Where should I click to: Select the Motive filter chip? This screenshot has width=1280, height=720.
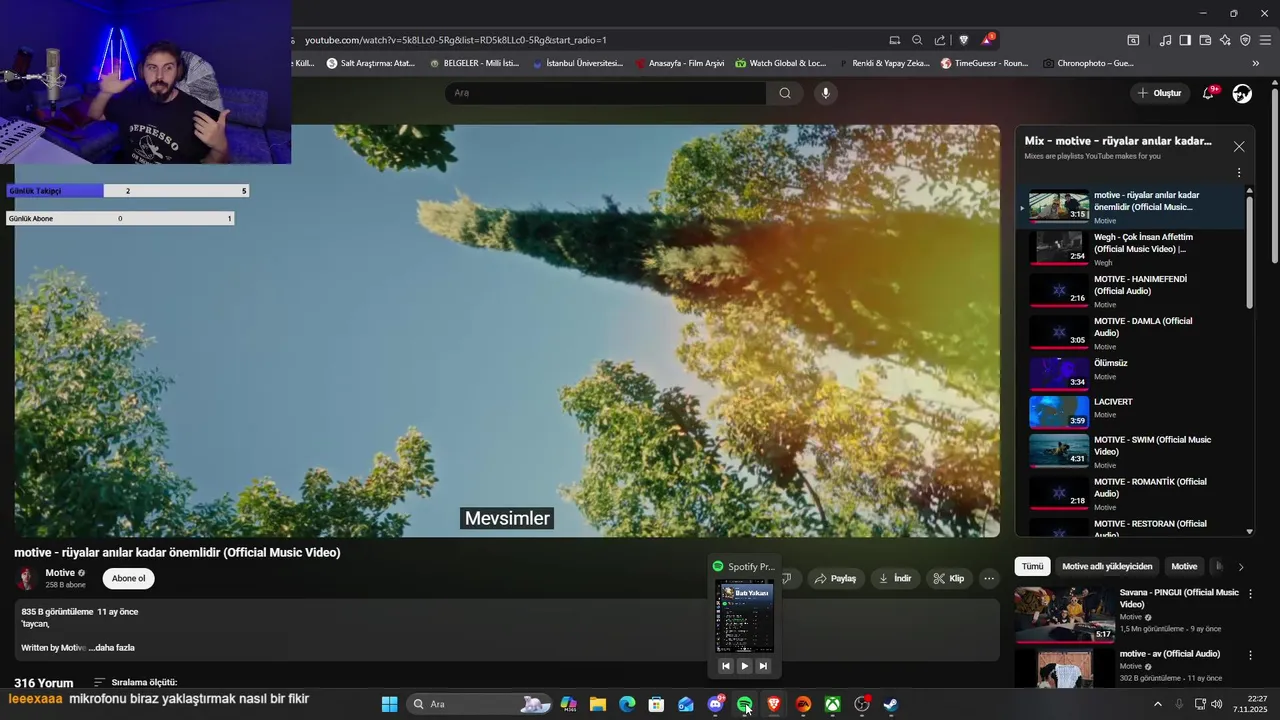click(1184, 566)
